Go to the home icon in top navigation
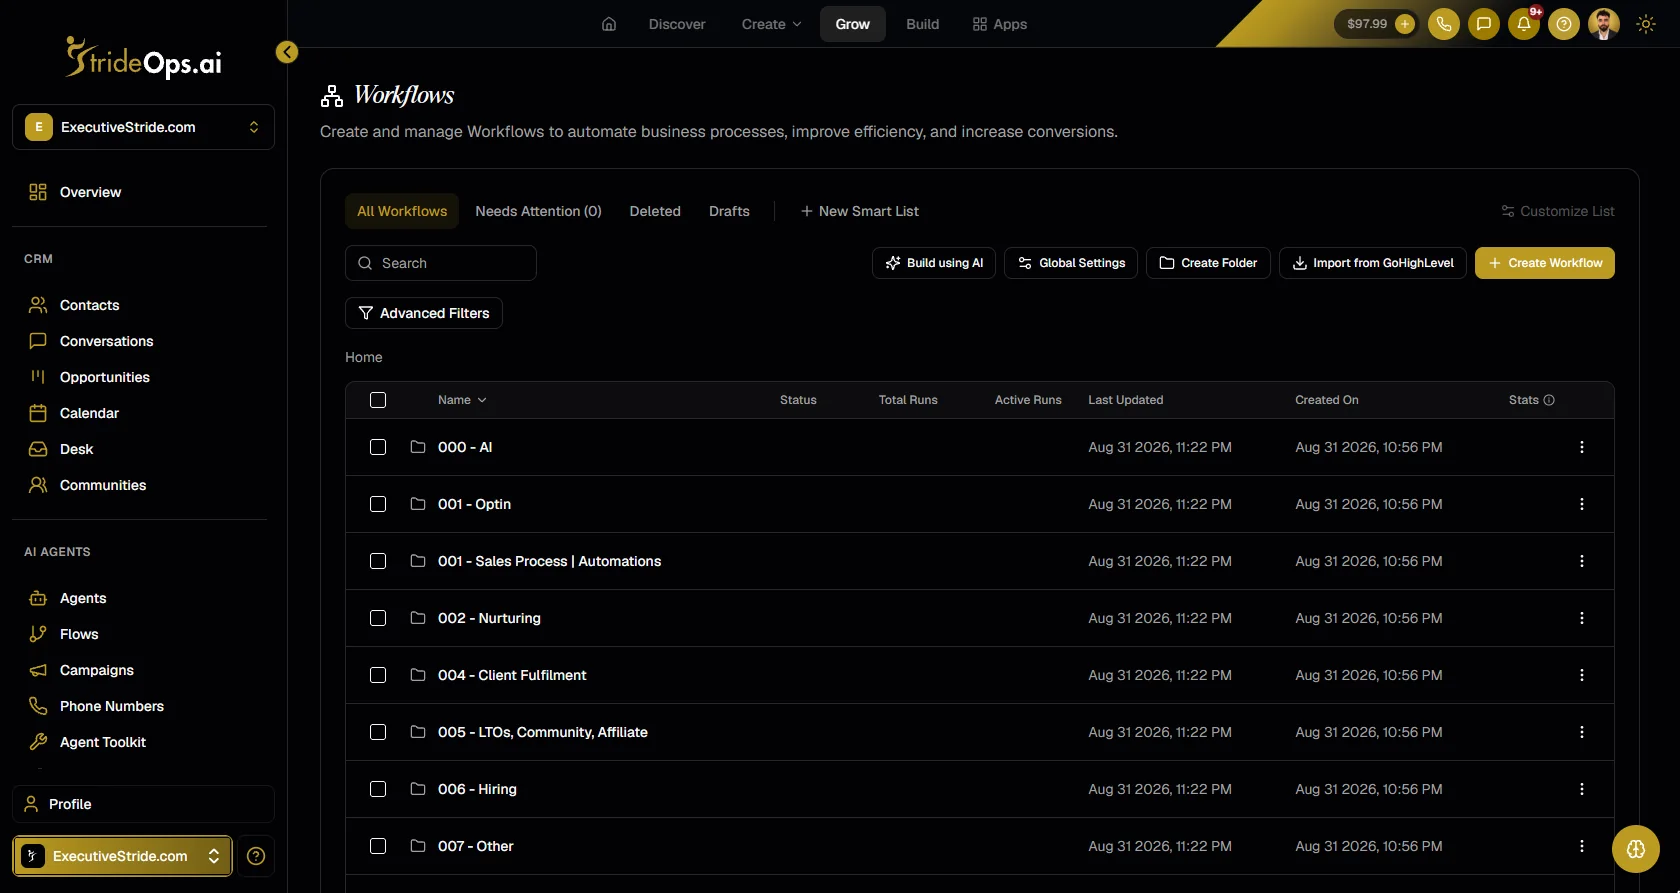Screen dimensions: 1680x893 pyautogui.click(x=609, y=24)
